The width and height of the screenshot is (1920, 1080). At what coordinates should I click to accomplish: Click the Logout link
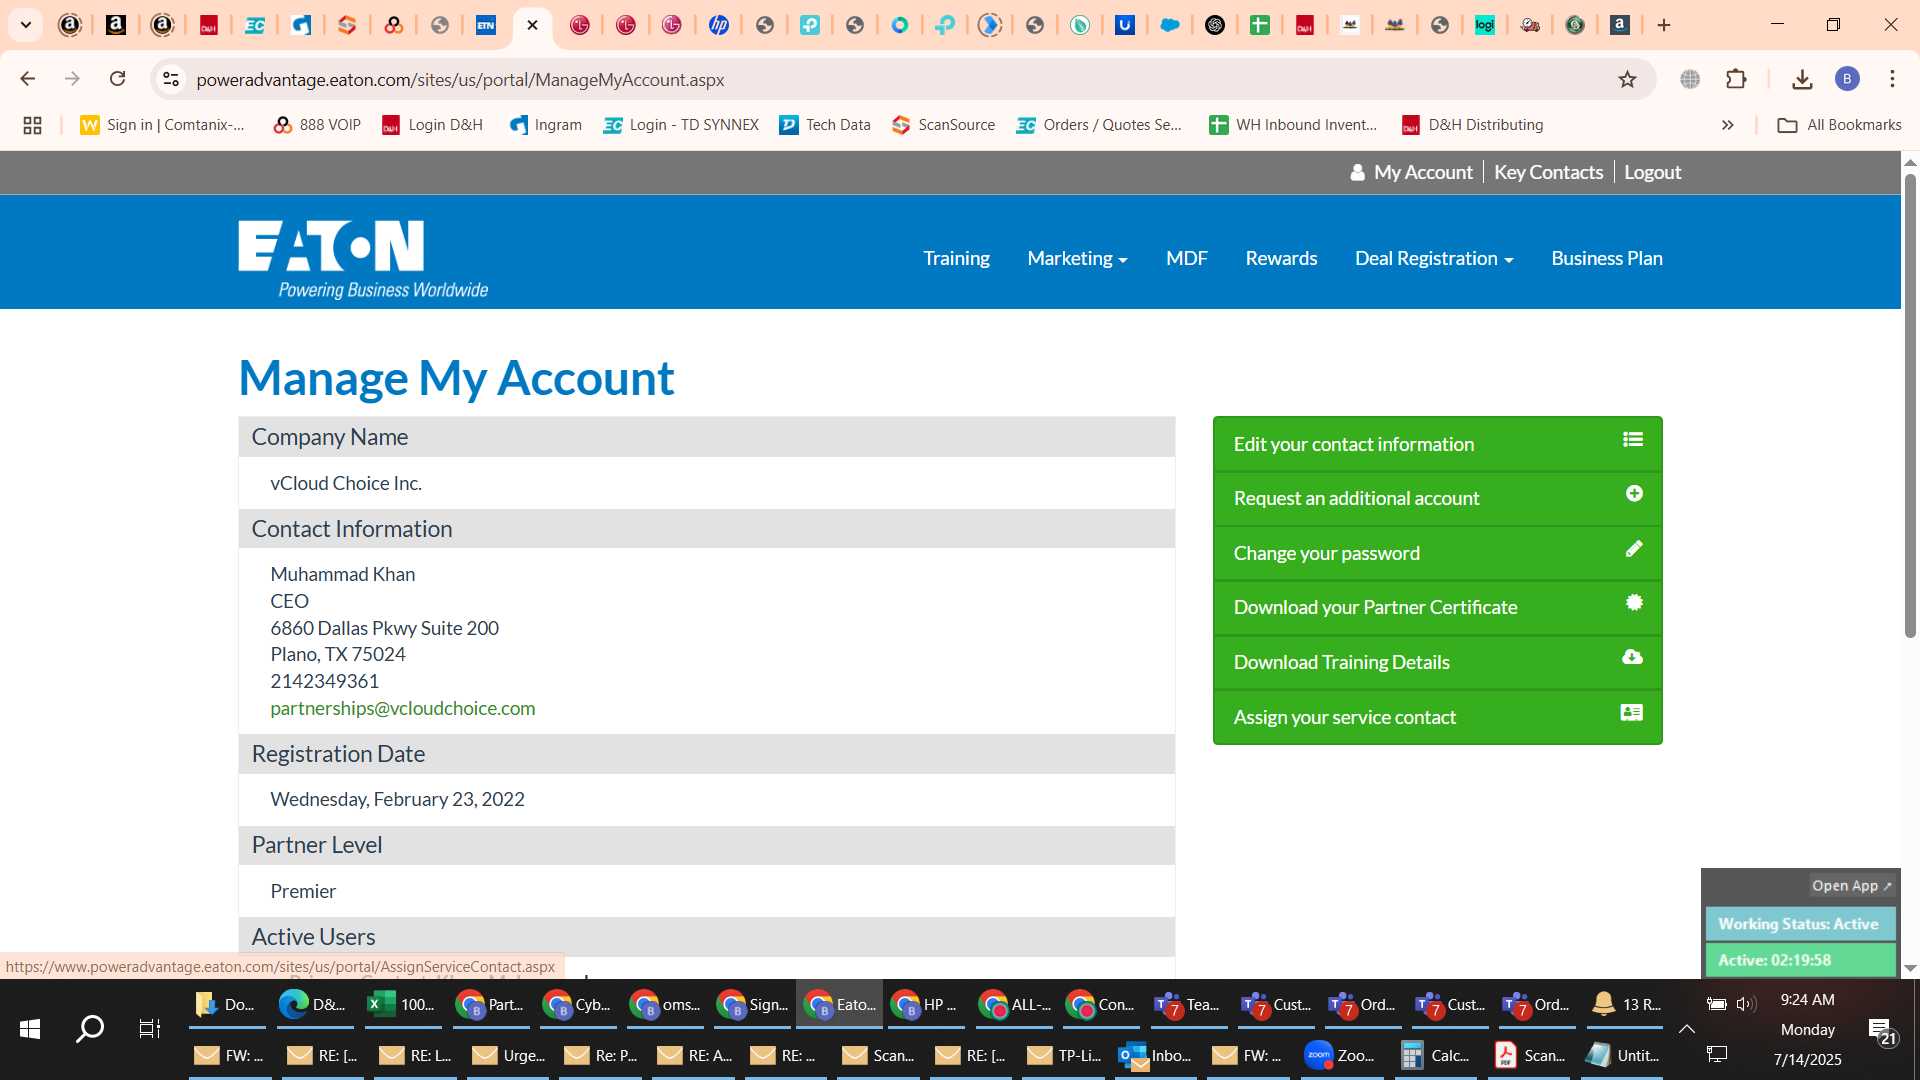coord(1652,172)
